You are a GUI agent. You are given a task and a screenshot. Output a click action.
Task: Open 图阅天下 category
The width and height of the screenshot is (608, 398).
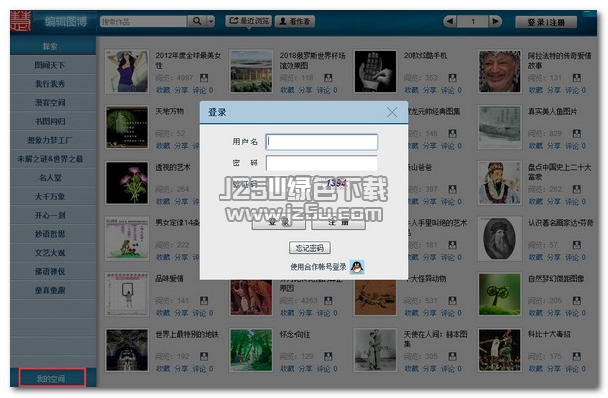click(53, 65)
